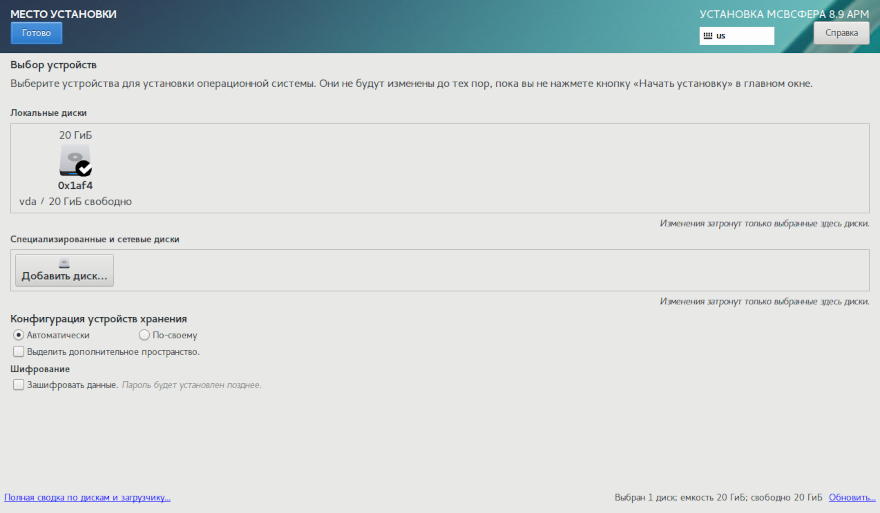Click the Обновить... link

click(x=852, y=498)
